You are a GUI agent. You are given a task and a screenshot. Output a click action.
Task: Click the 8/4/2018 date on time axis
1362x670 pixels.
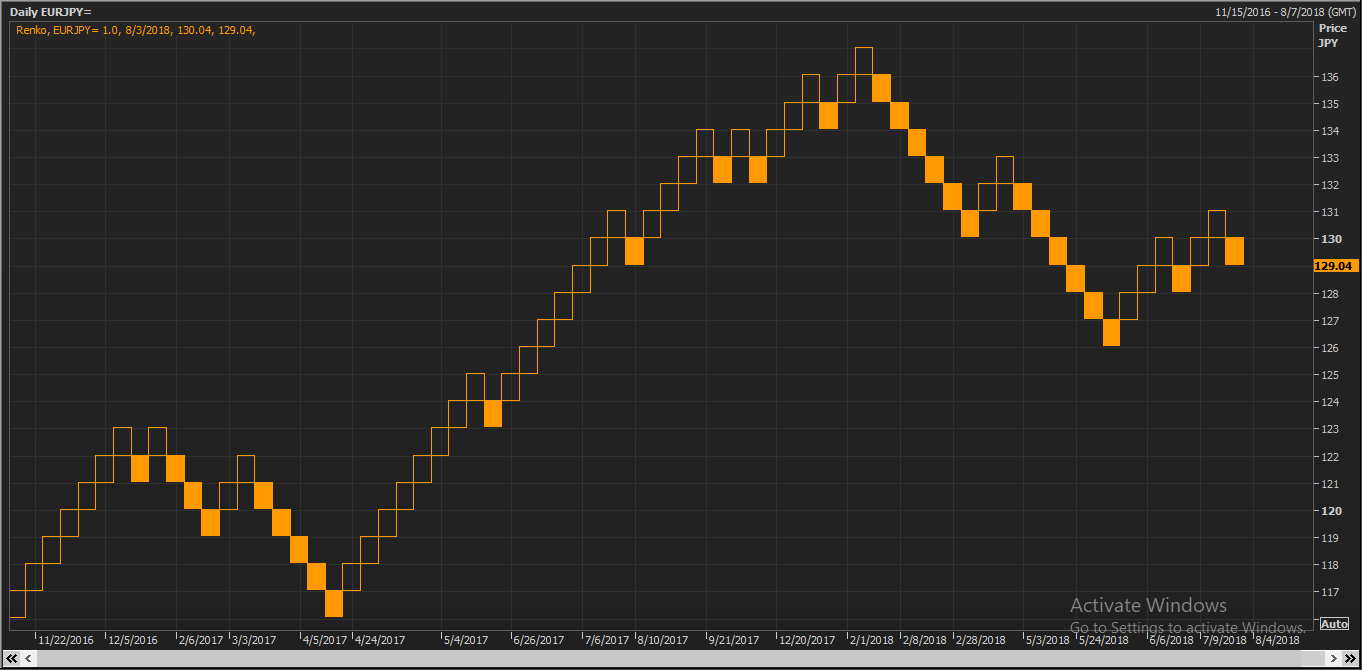click(x=1277, y=640)
